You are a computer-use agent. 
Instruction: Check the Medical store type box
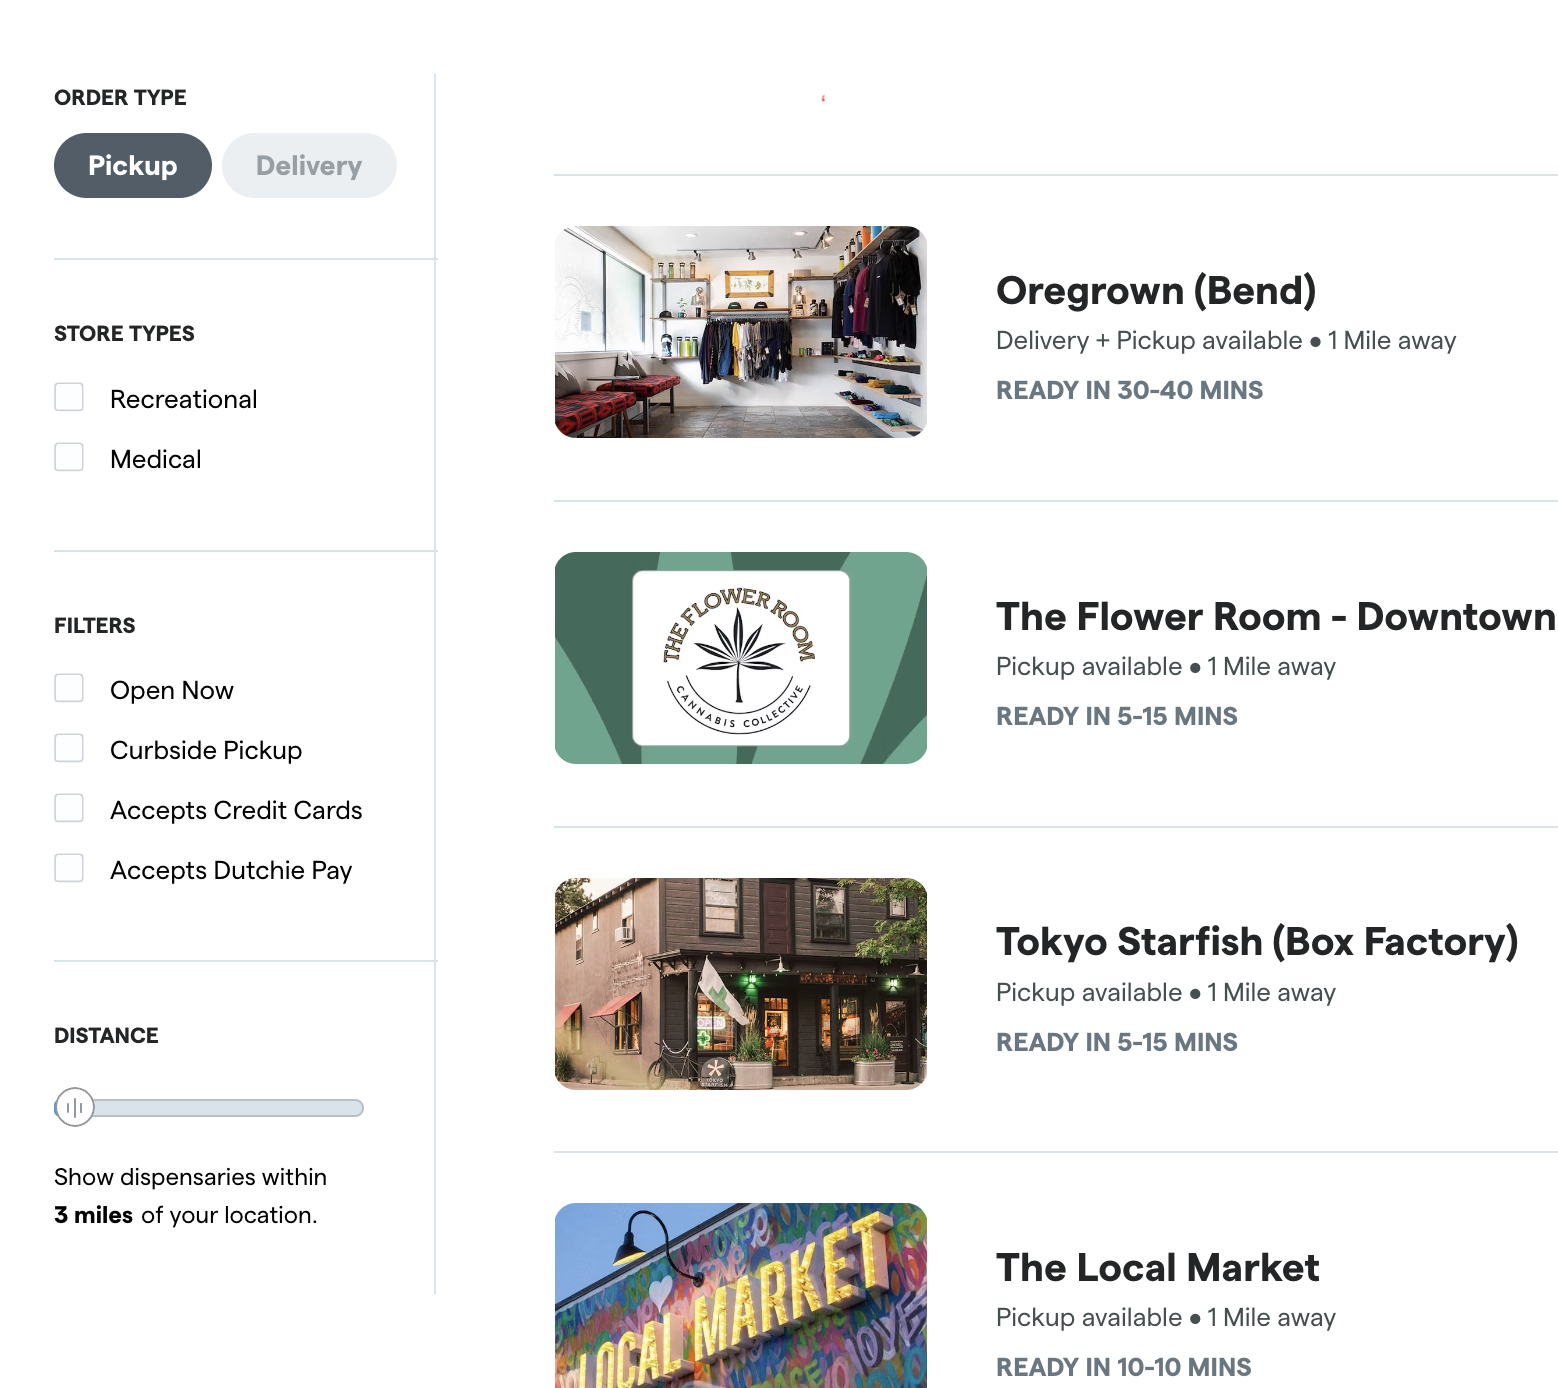click(x=69, y=458)
